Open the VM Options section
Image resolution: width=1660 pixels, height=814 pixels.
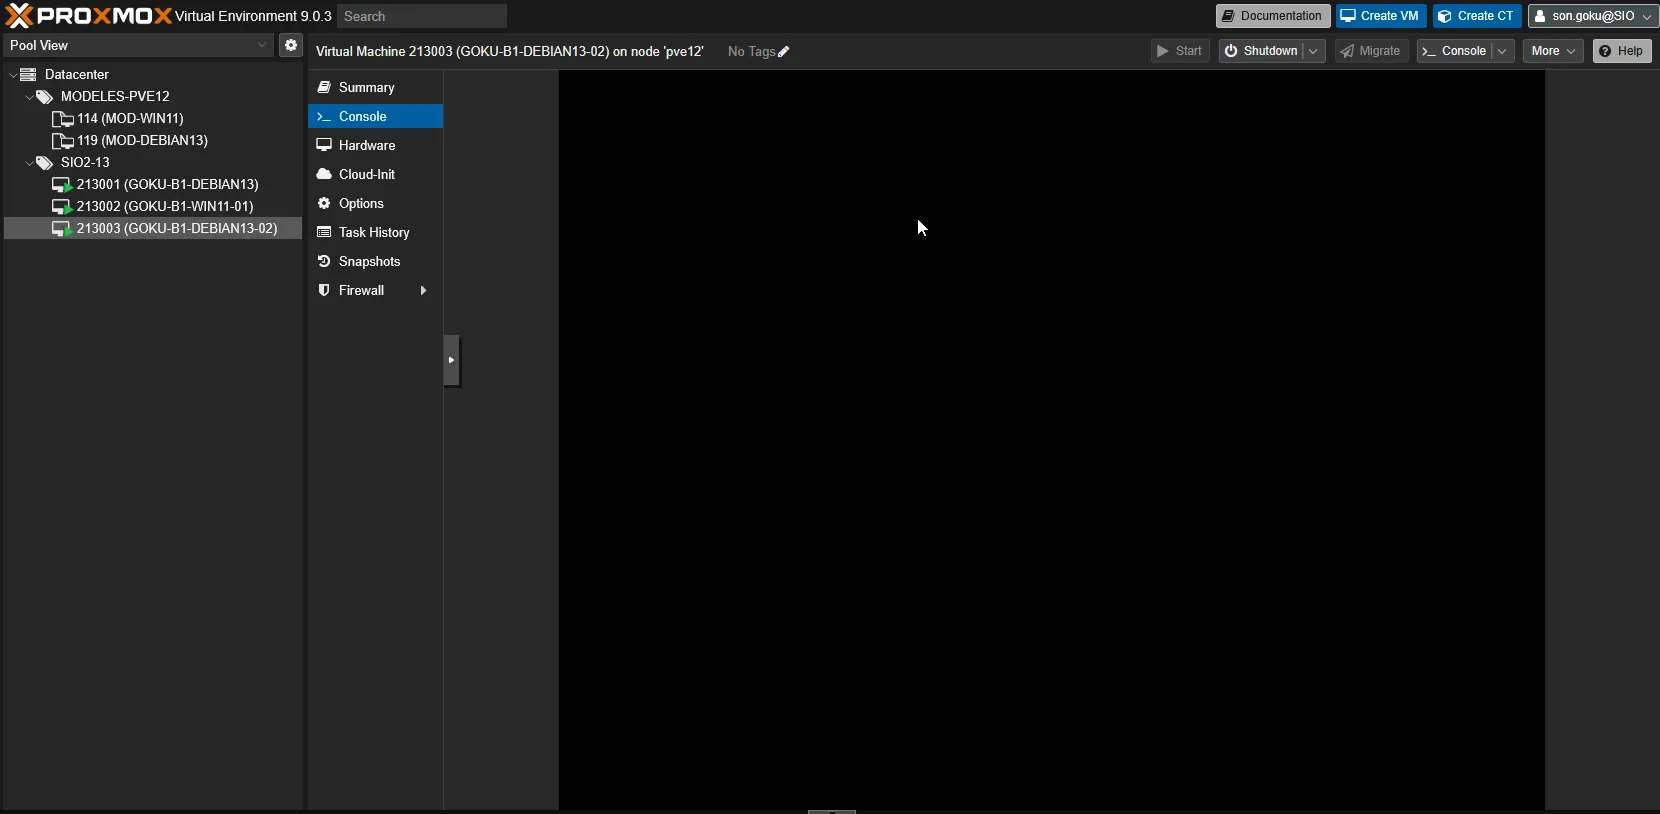[x=360, y=203]
